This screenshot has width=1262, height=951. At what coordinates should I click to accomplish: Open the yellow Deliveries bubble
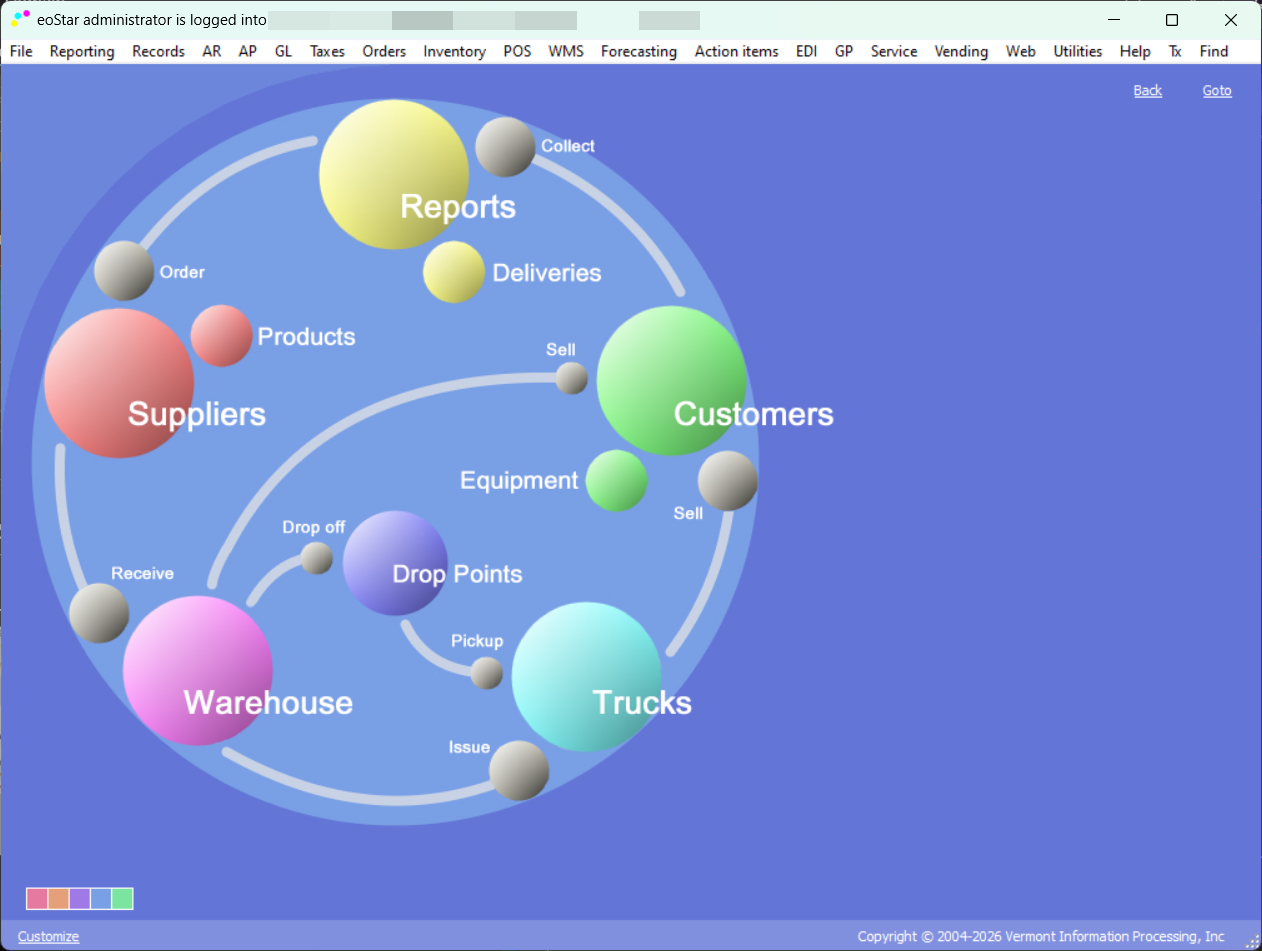454,272
